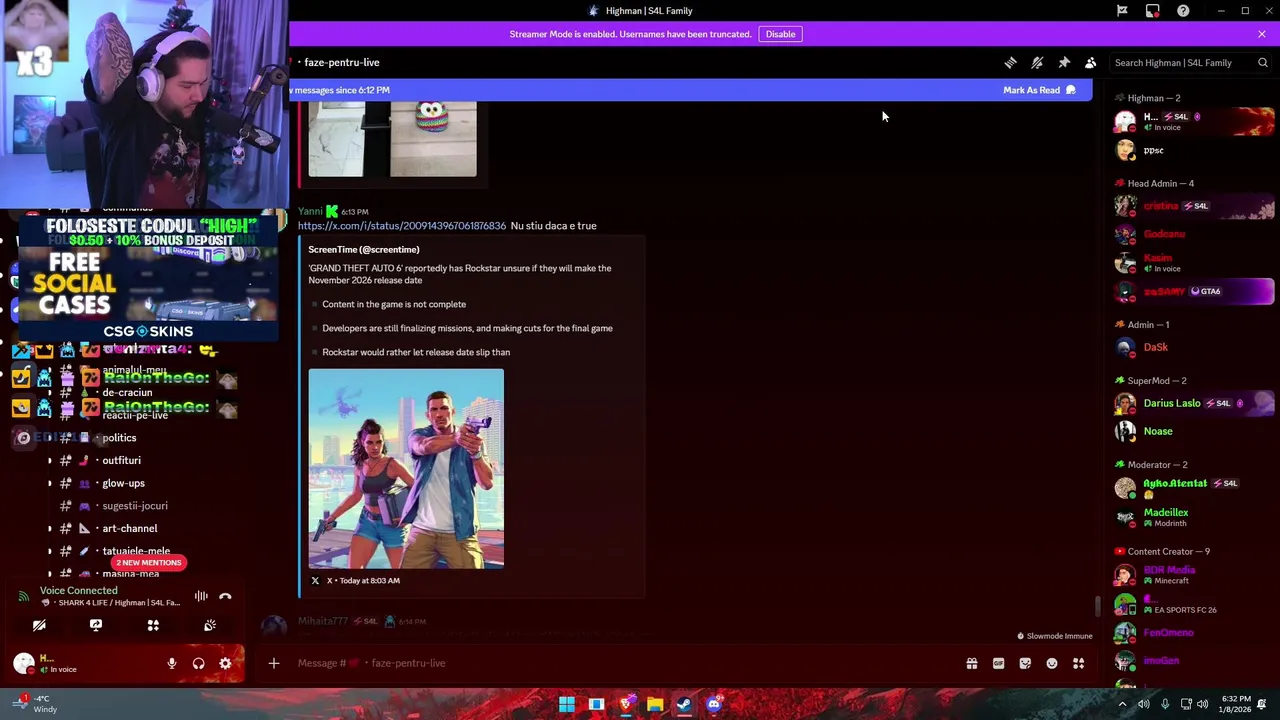1280x720 pixels.
Task: Open the politics channel
Action: click(119, 438)
